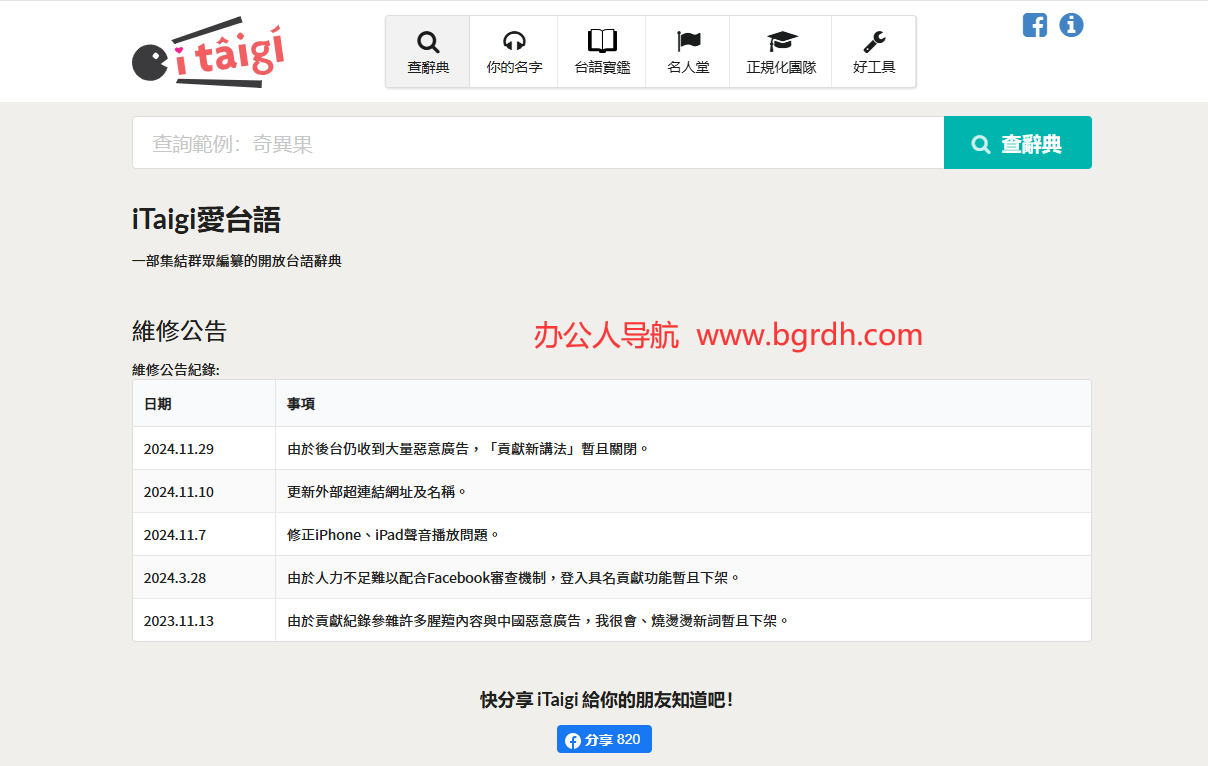Click the search icon inside the teal 查辭典 button
The image size is (1208, 766).
(981, 143)
